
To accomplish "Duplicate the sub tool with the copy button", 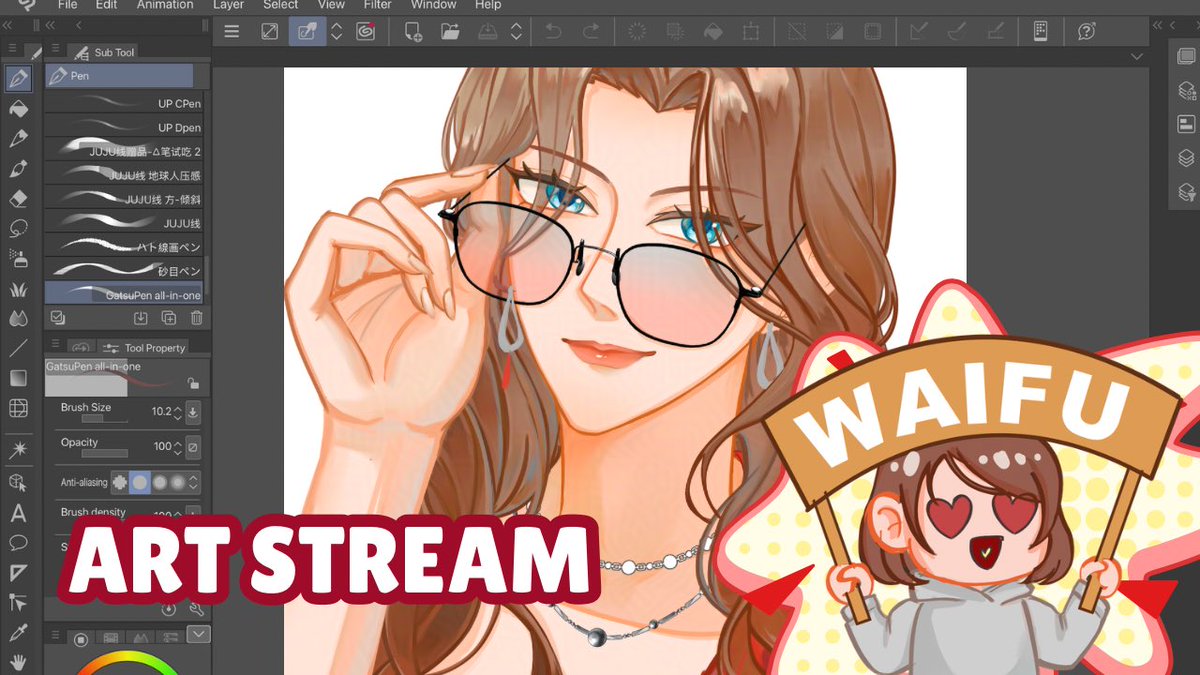I will coord(169,318).
